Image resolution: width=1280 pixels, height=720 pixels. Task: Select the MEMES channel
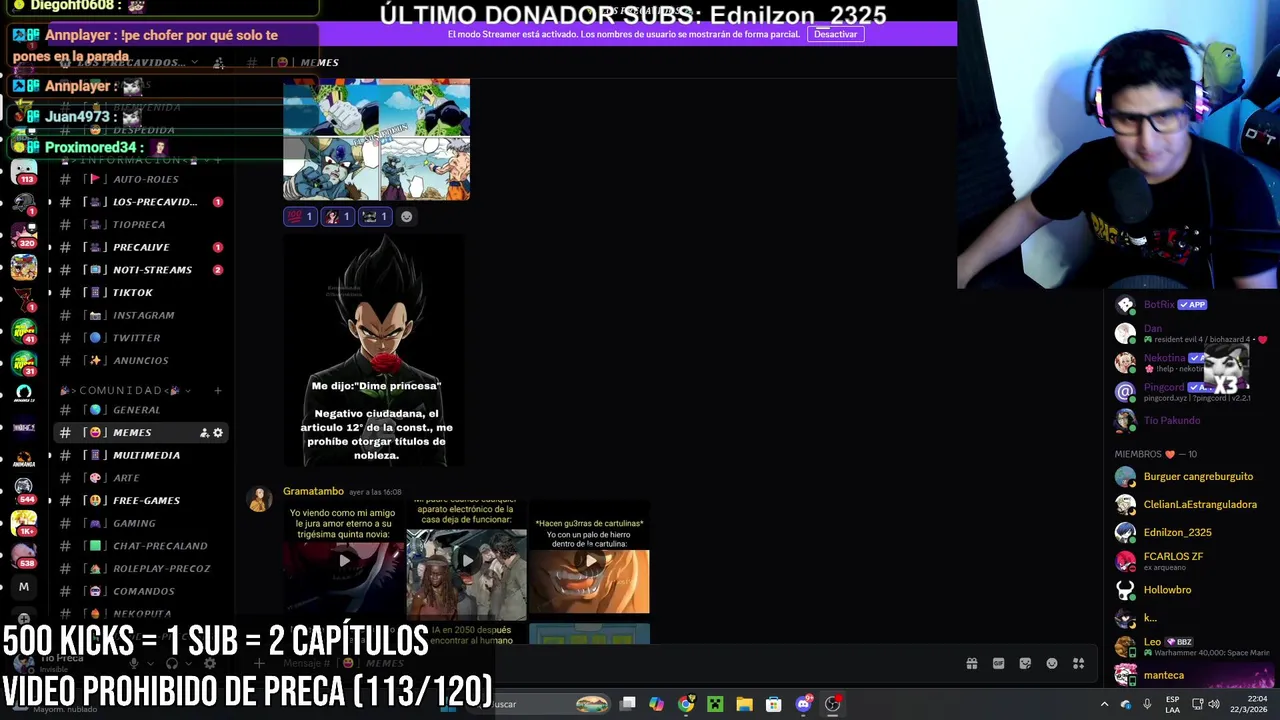tap(130, 433)
